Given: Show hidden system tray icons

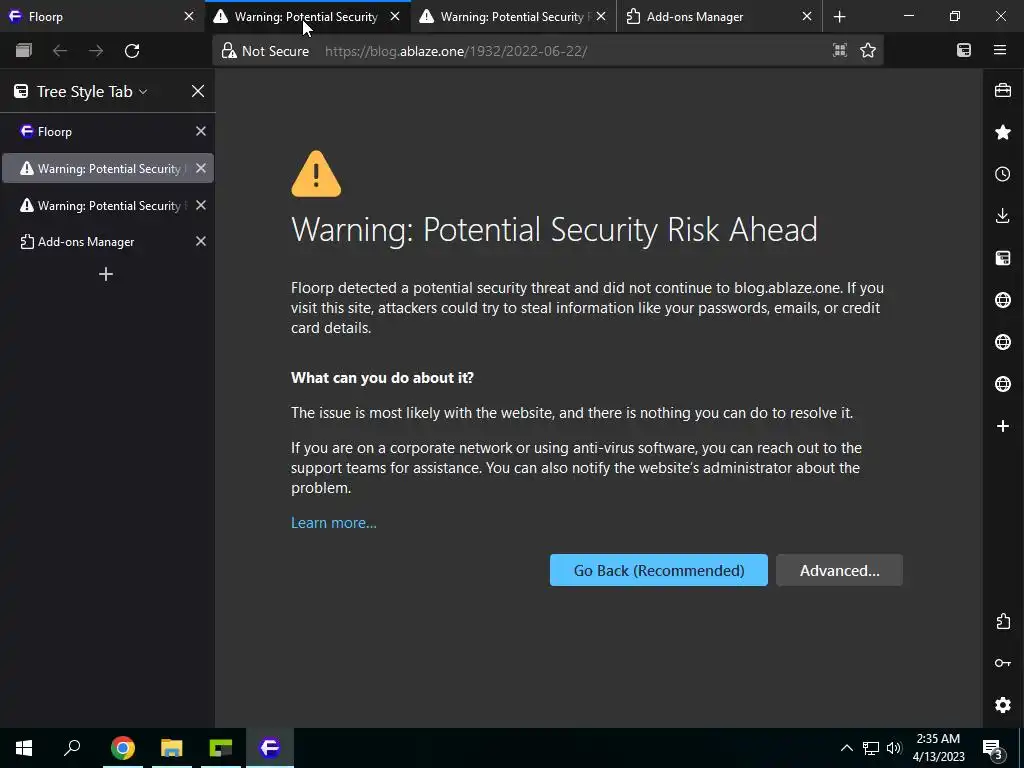Looking at the screenshot, I should (846, 748).
